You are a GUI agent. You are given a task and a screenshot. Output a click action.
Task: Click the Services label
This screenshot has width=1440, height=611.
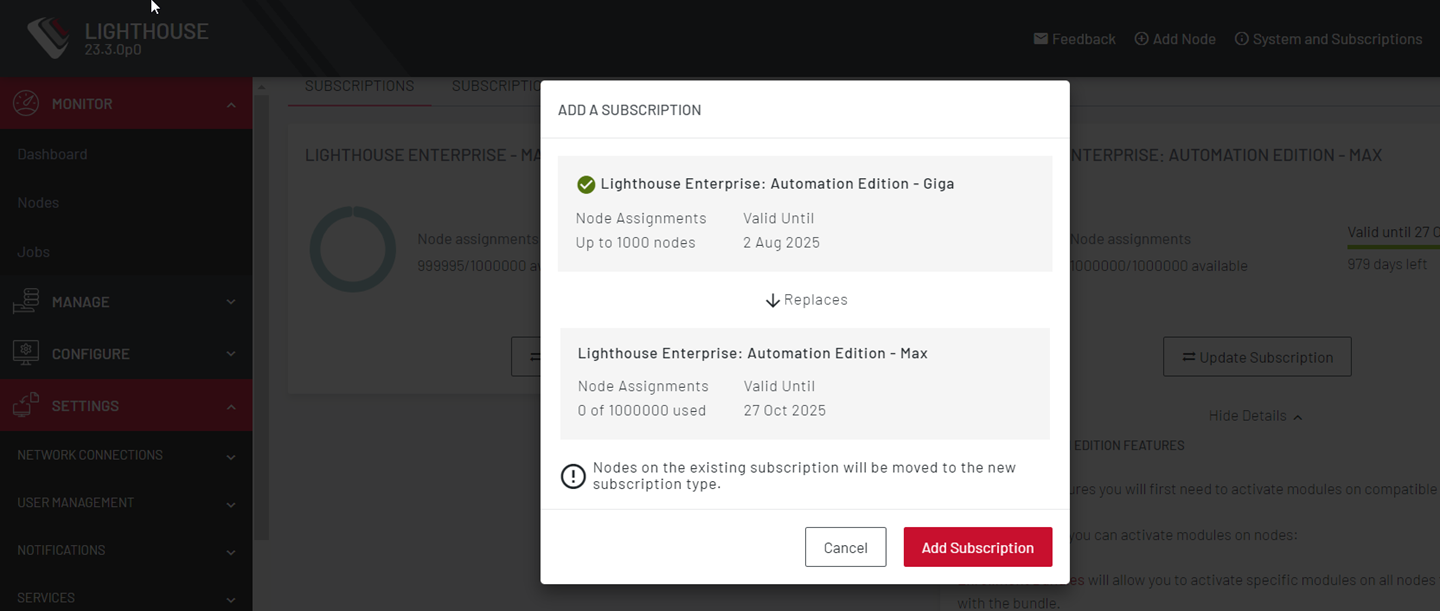pos(46,598)
